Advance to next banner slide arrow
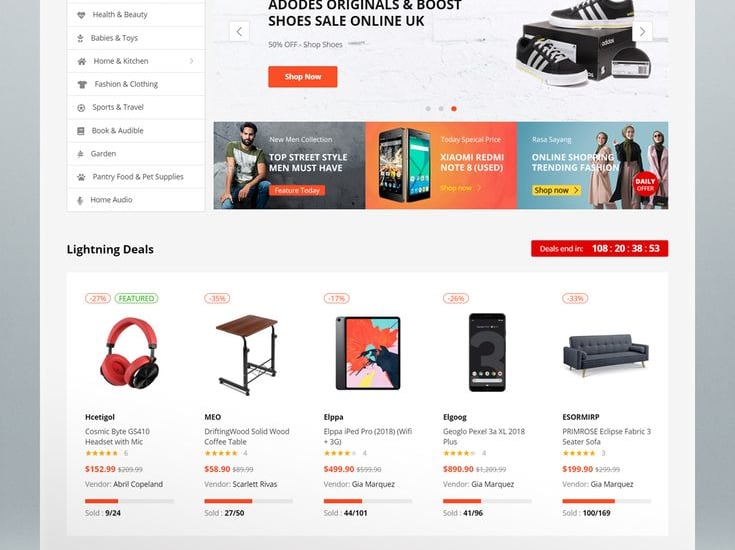 pos(642,31)
